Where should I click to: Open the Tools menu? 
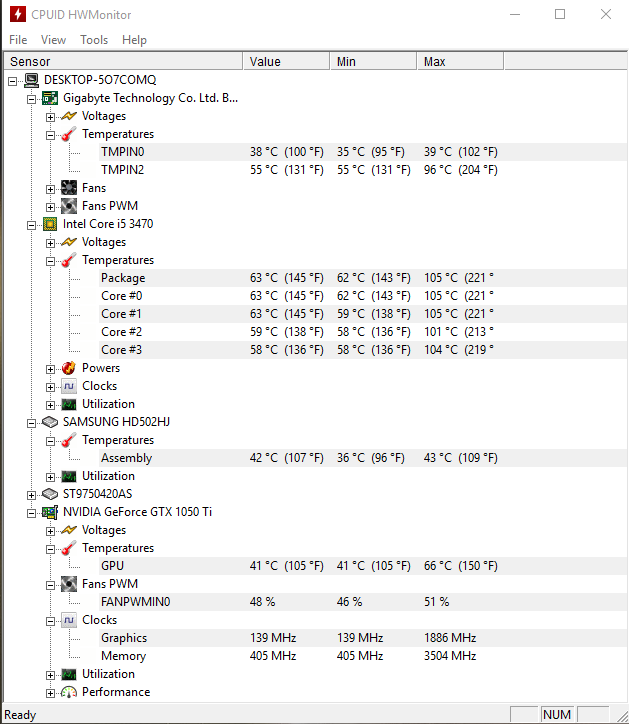94,40
